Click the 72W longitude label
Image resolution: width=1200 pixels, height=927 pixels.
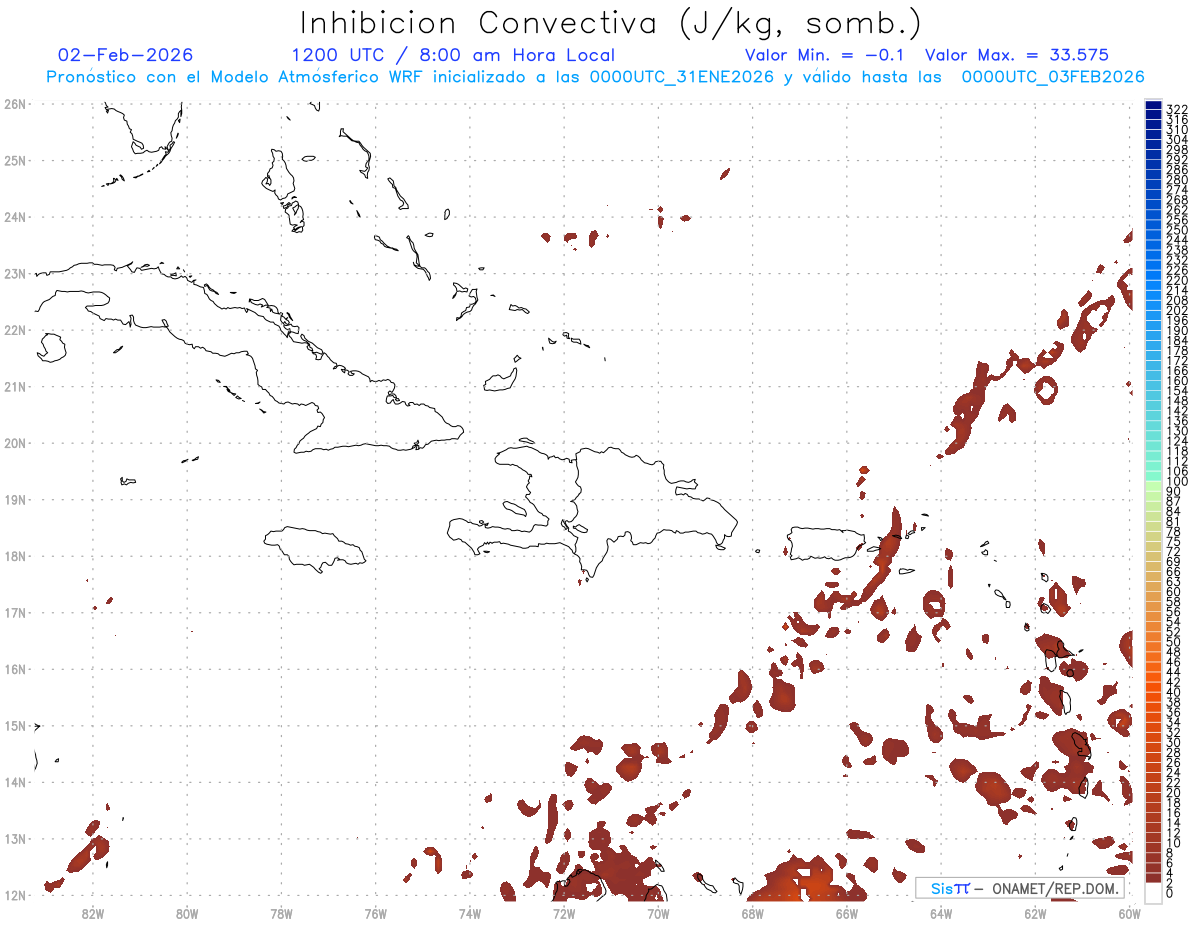click(x=563, y=913)
